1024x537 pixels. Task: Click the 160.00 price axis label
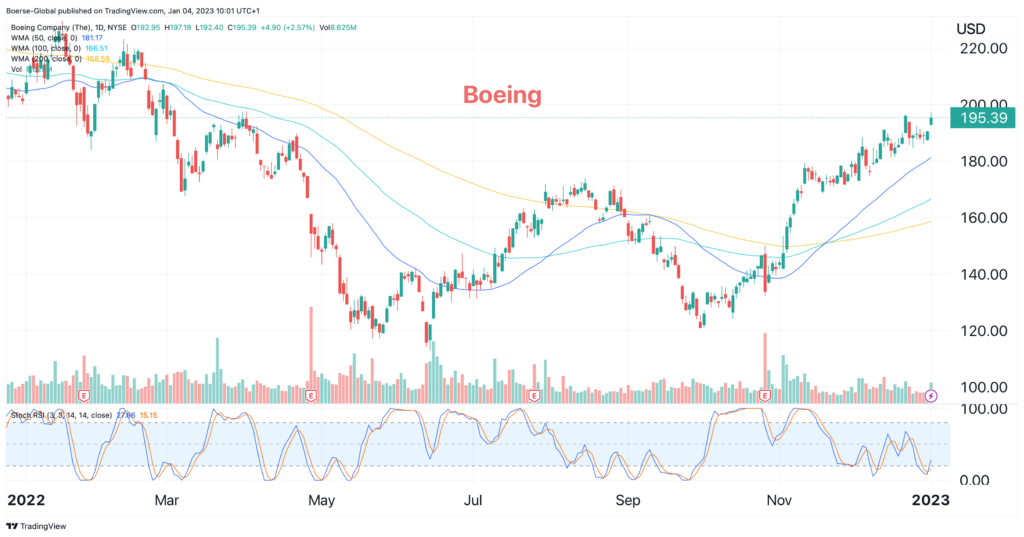pyautogui.click(x=984, y=218)
